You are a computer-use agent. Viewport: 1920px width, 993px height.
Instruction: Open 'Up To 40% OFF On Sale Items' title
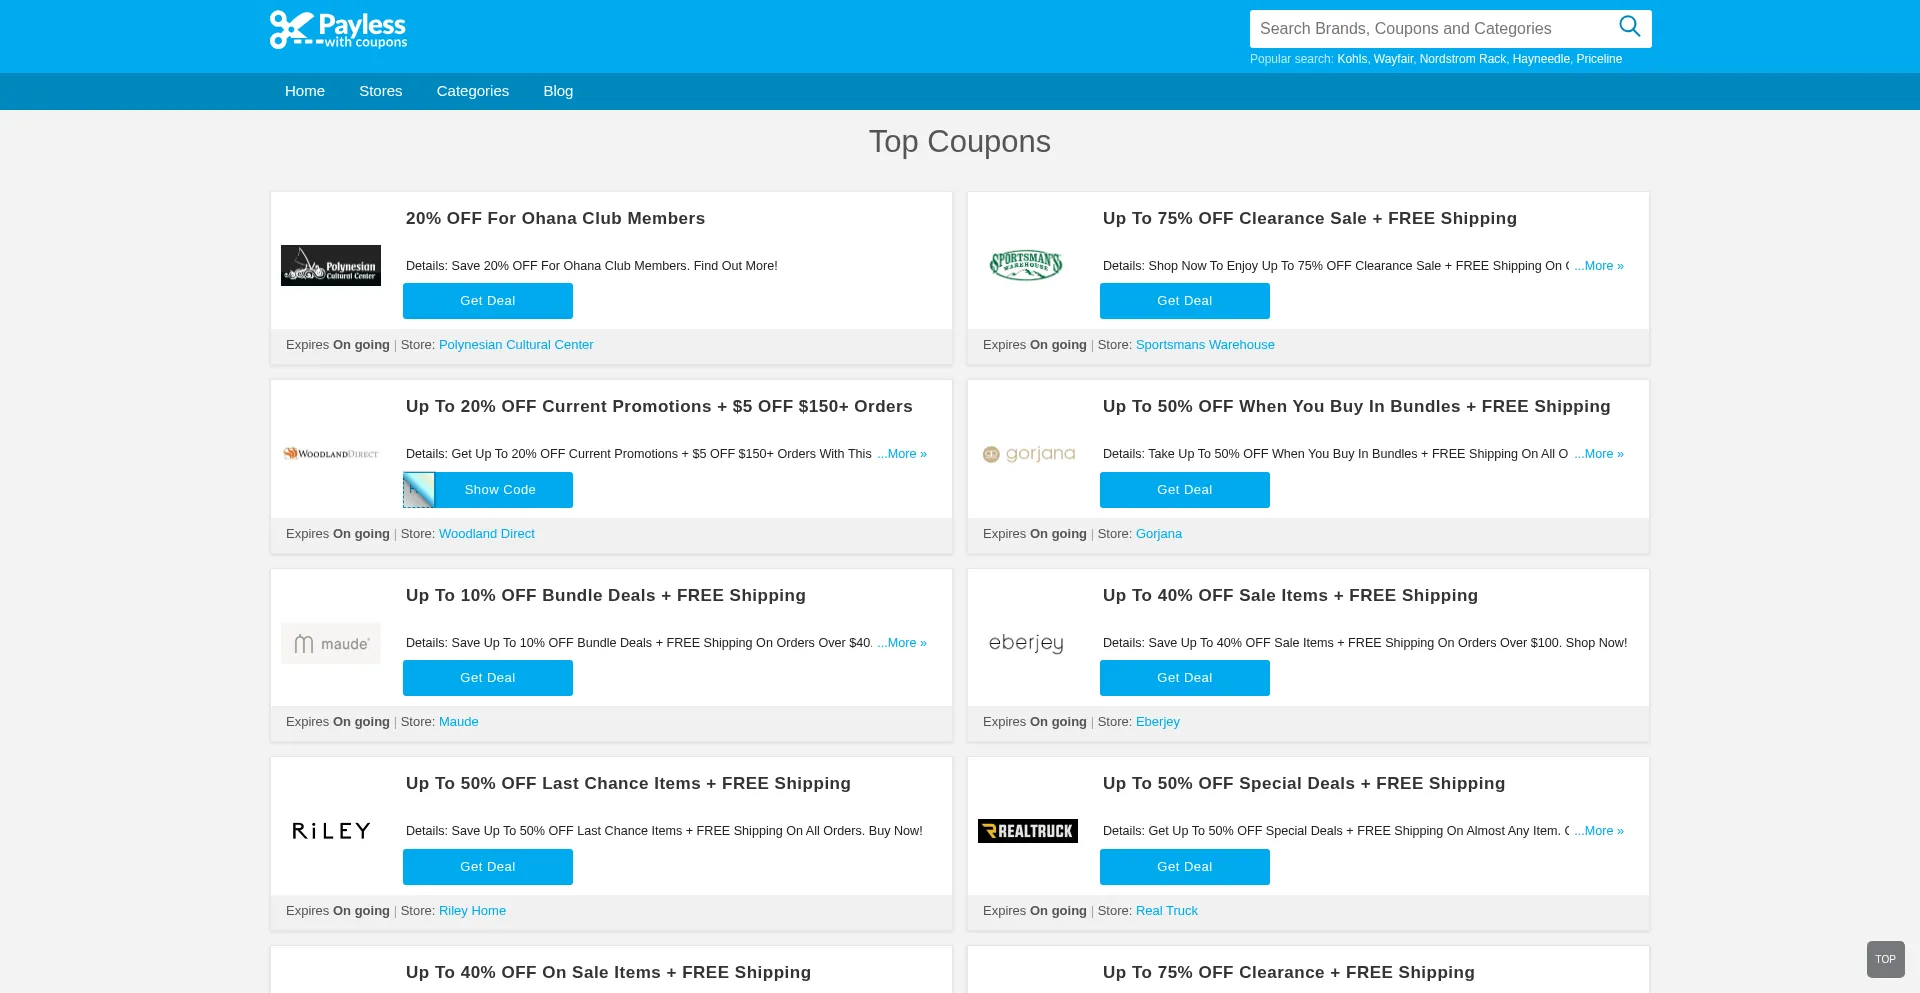(x=608, y=973)
